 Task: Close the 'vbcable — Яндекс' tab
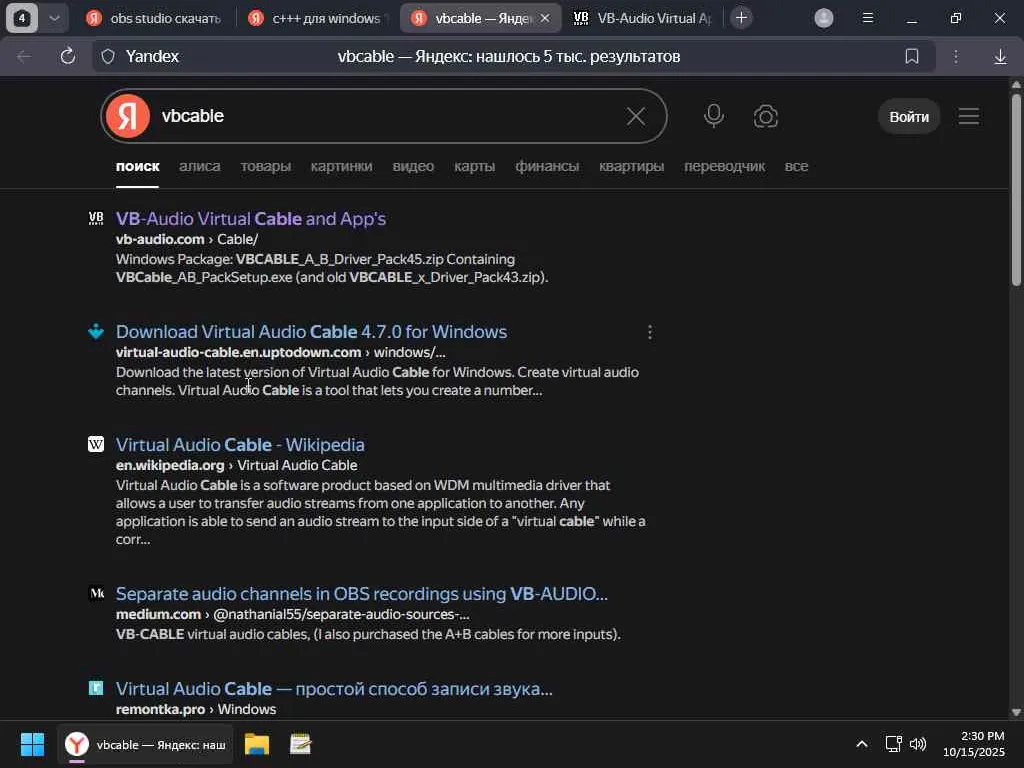tap(545, 18)
